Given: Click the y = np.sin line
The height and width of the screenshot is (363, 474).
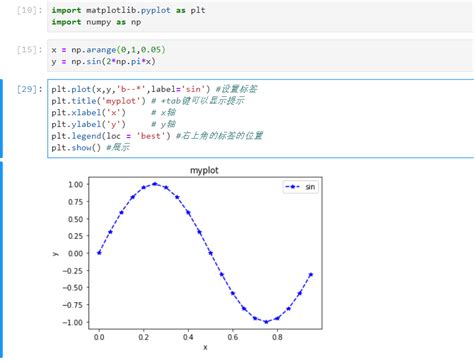Looking at the screenshot, I should coord(103,61).
